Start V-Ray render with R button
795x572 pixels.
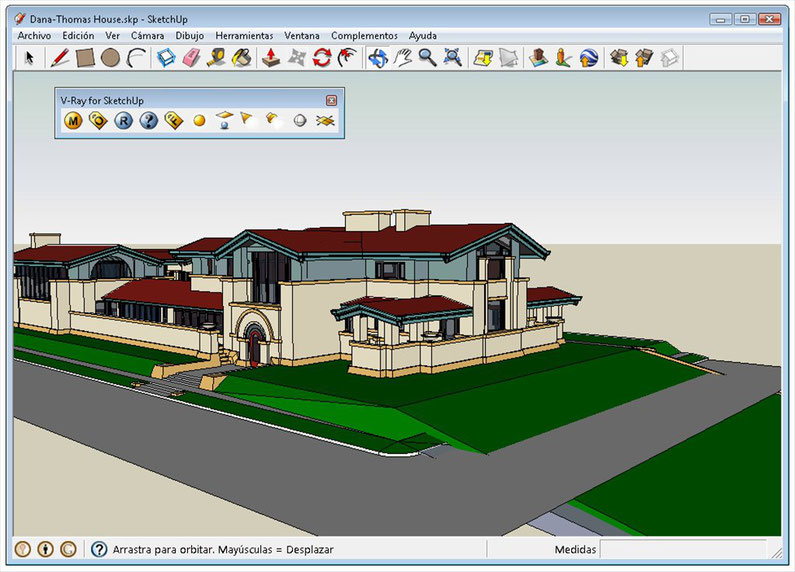click(123, 121)
